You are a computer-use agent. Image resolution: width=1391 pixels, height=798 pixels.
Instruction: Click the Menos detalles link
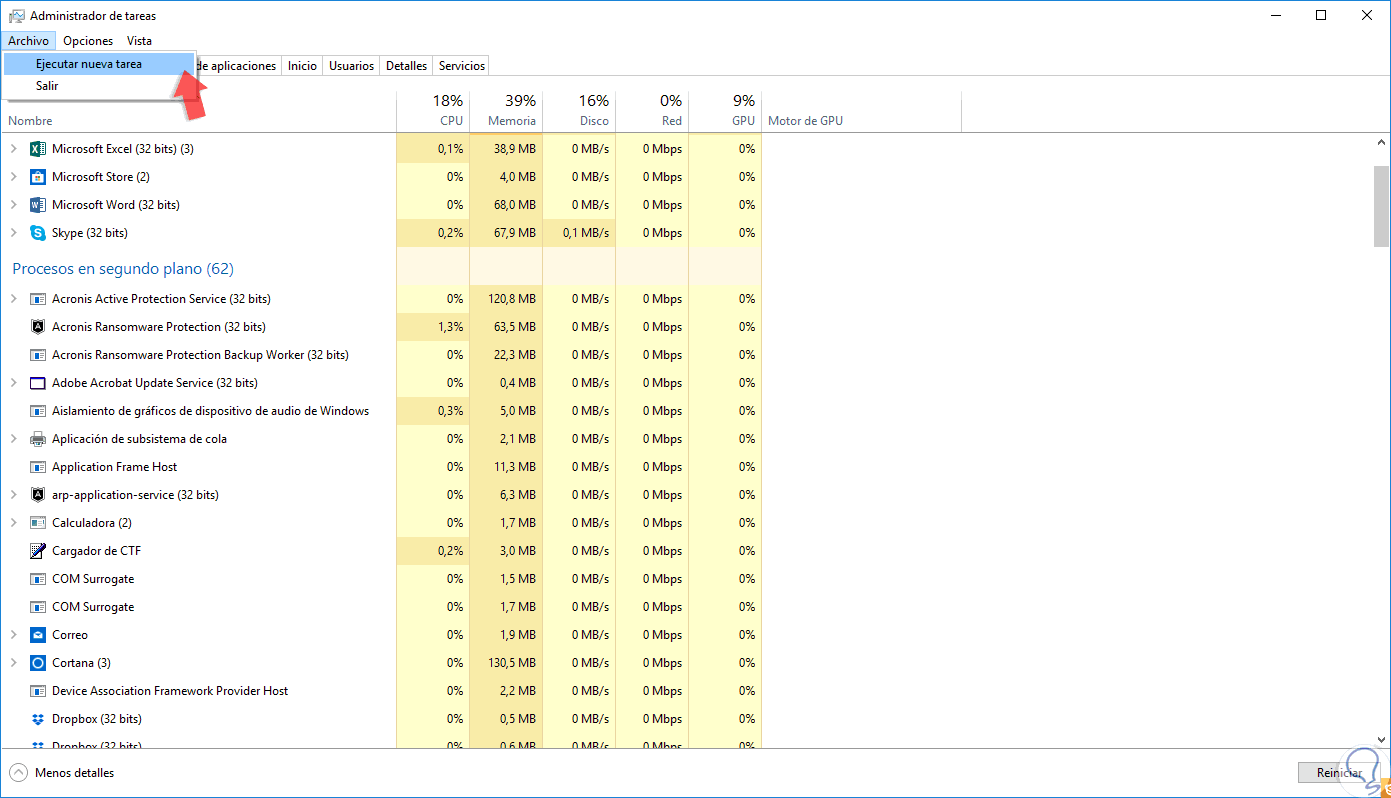(74, 773)
